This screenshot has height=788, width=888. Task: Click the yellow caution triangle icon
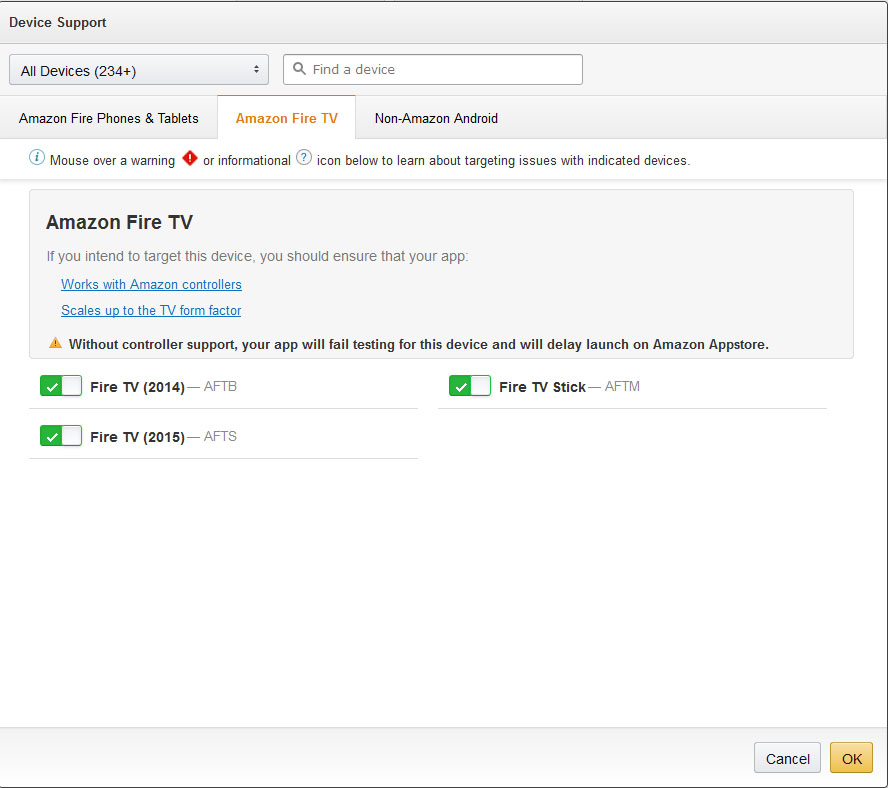pyautogui.click(x=56, y=343)
